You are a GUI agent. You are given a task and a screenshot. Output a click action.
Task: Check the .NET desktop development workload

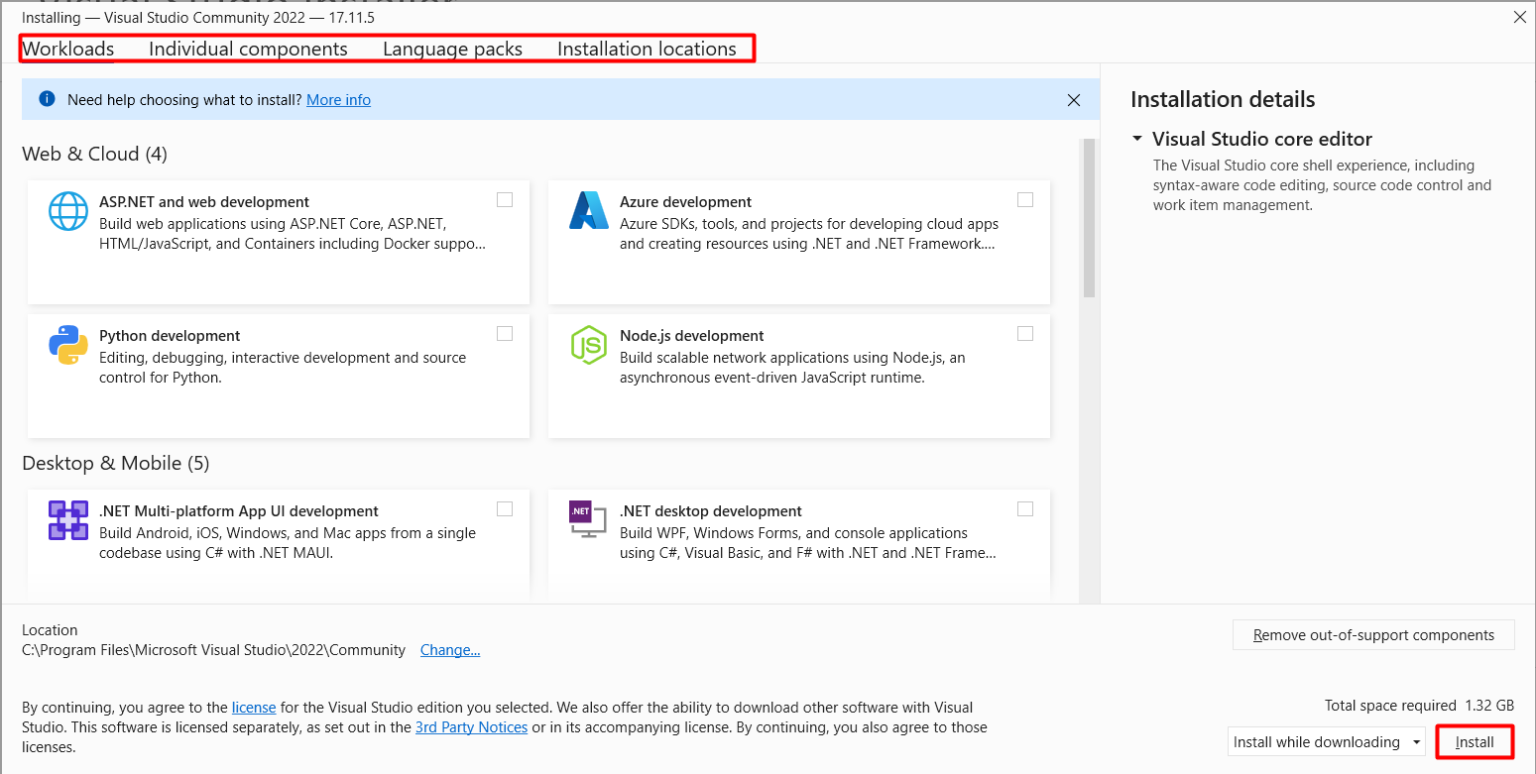pyautogui.click(x=1025, y=508)
